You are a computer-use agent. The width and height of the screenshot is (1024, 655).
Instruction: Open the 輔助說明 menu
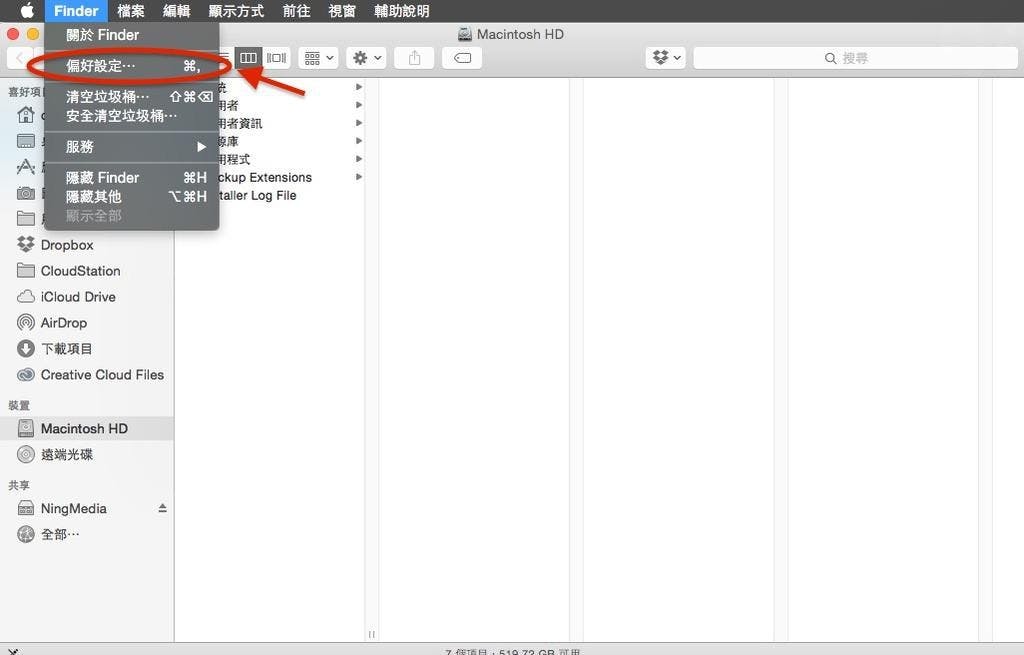(x=402, y=10)
